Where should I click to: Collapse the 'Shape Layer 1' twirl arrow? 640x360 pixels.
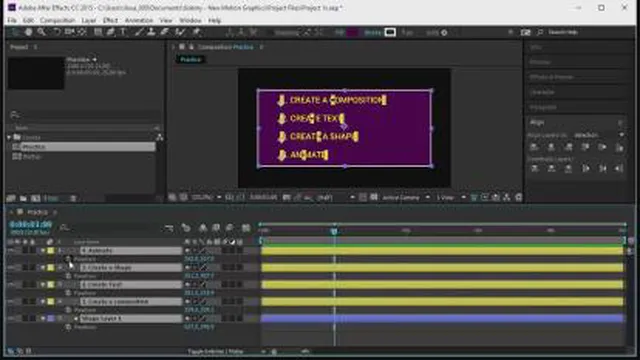tap(43, 318)
